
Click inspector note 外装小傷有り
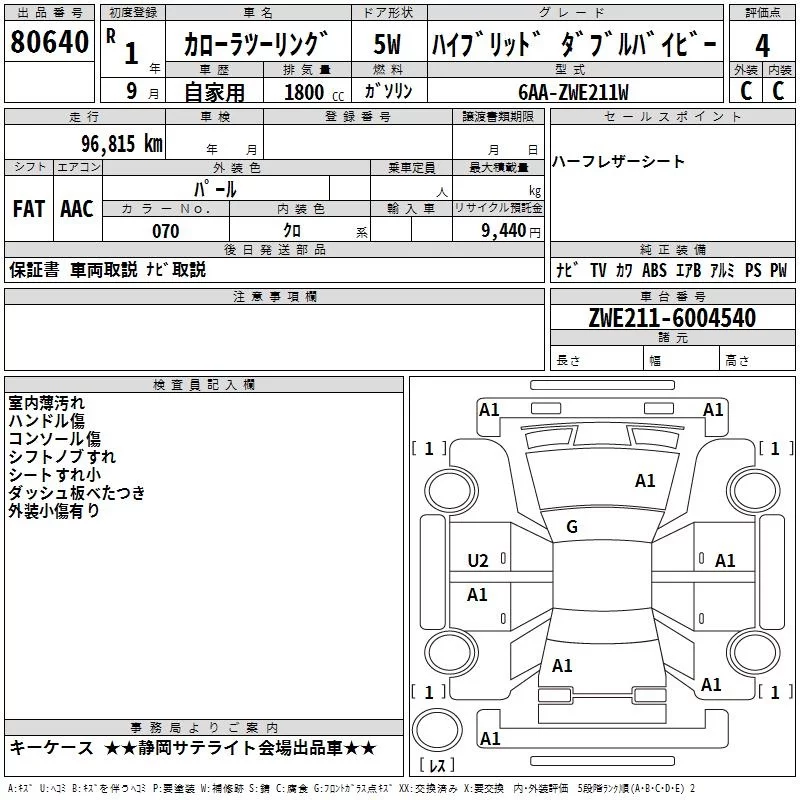click(x=54, y=511)
